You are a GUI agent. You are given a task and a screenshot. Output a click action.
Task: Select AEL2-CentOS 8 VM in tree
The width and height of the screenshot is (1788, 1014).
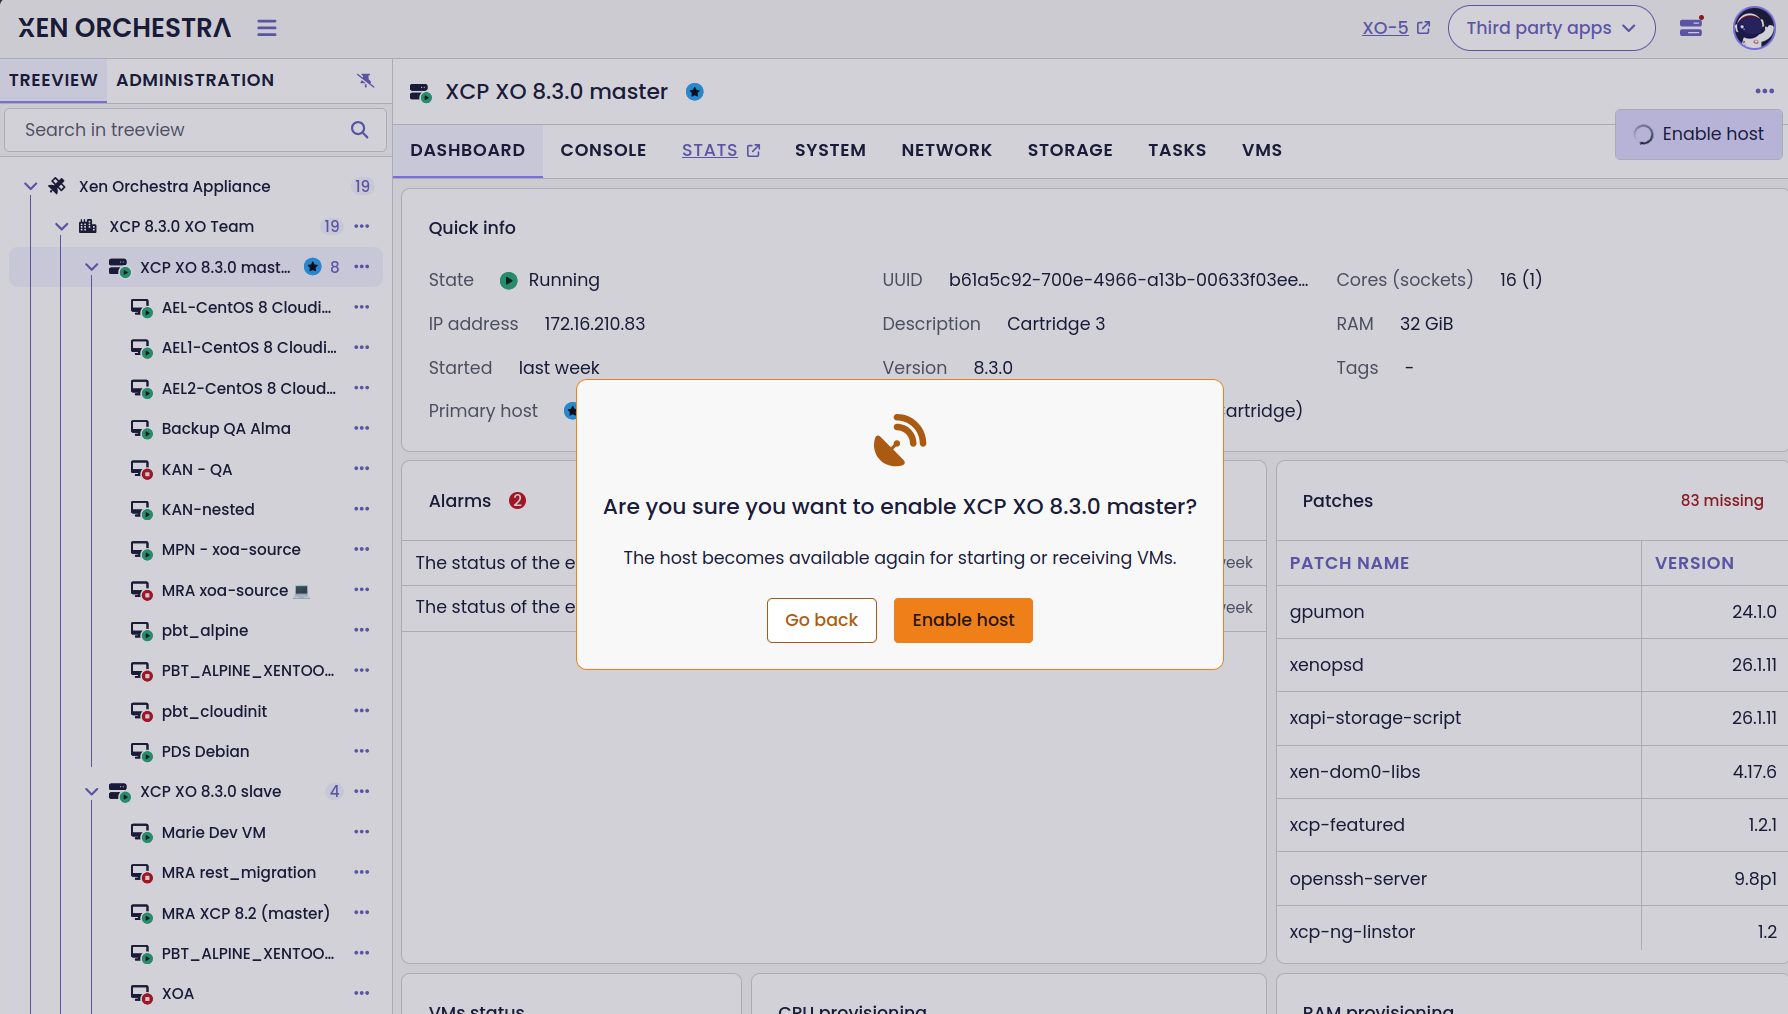click(249, 388)
